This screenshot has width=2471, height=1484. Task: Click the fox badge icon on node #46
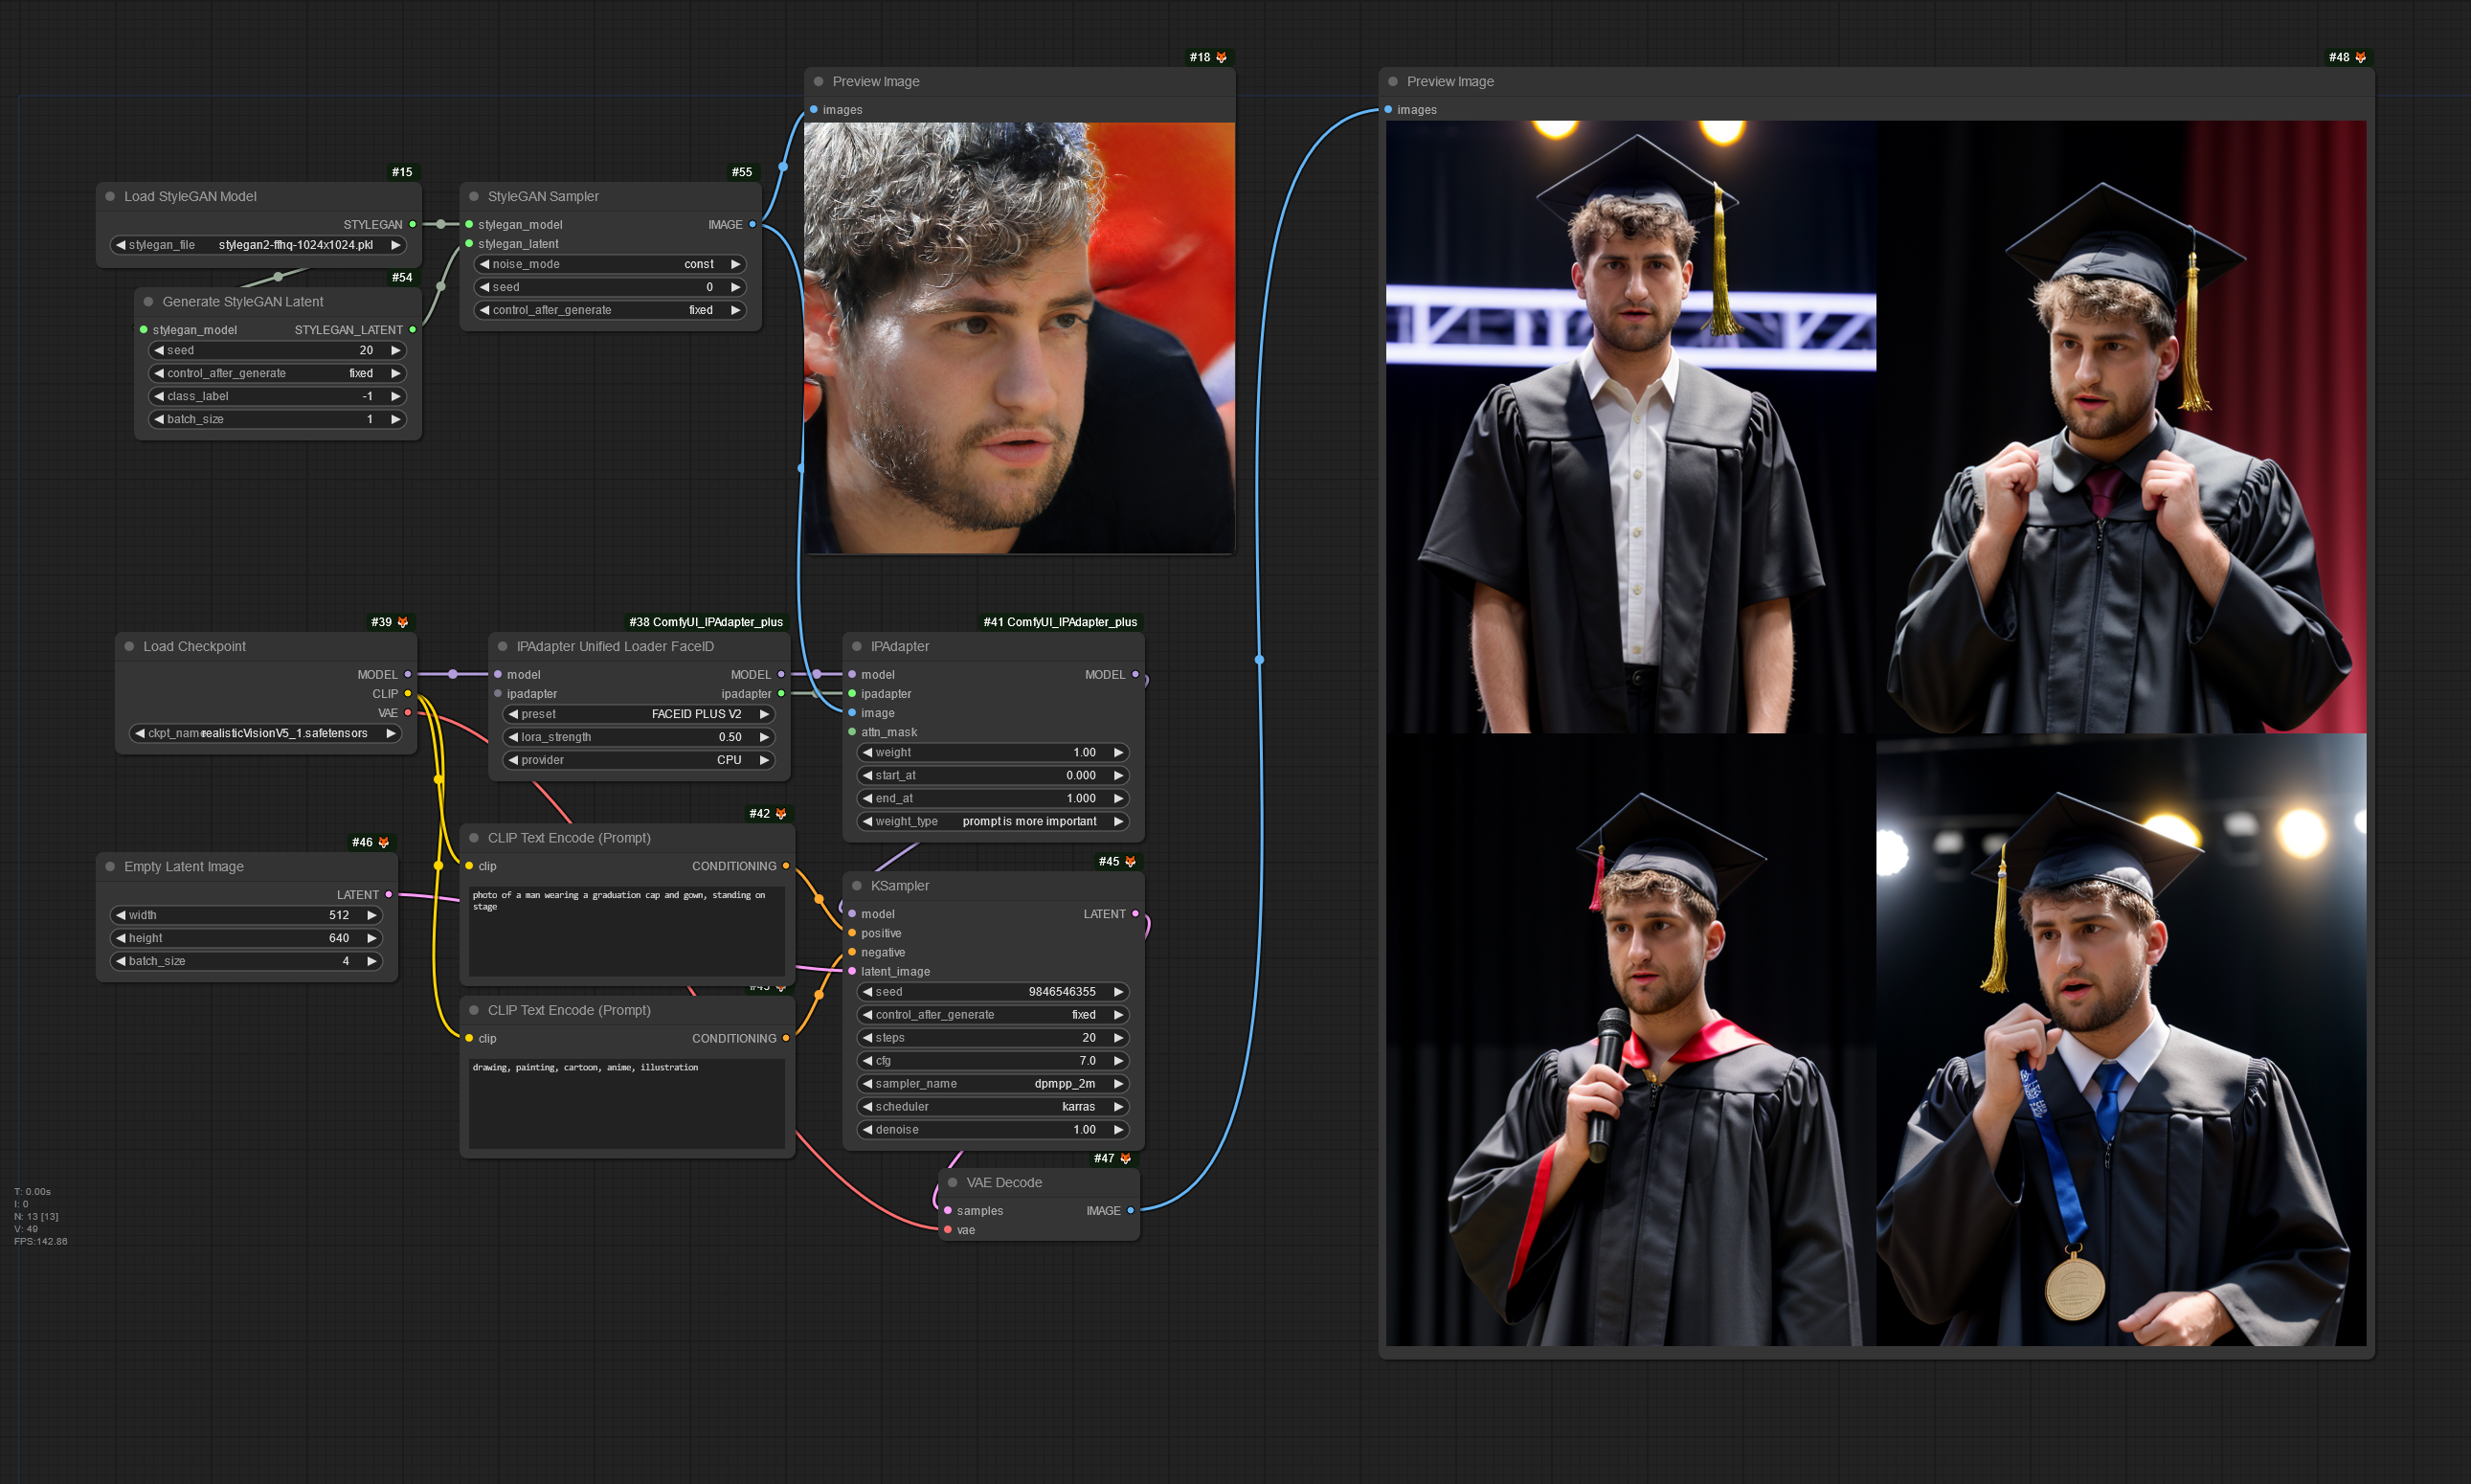[x=383, y=843]
